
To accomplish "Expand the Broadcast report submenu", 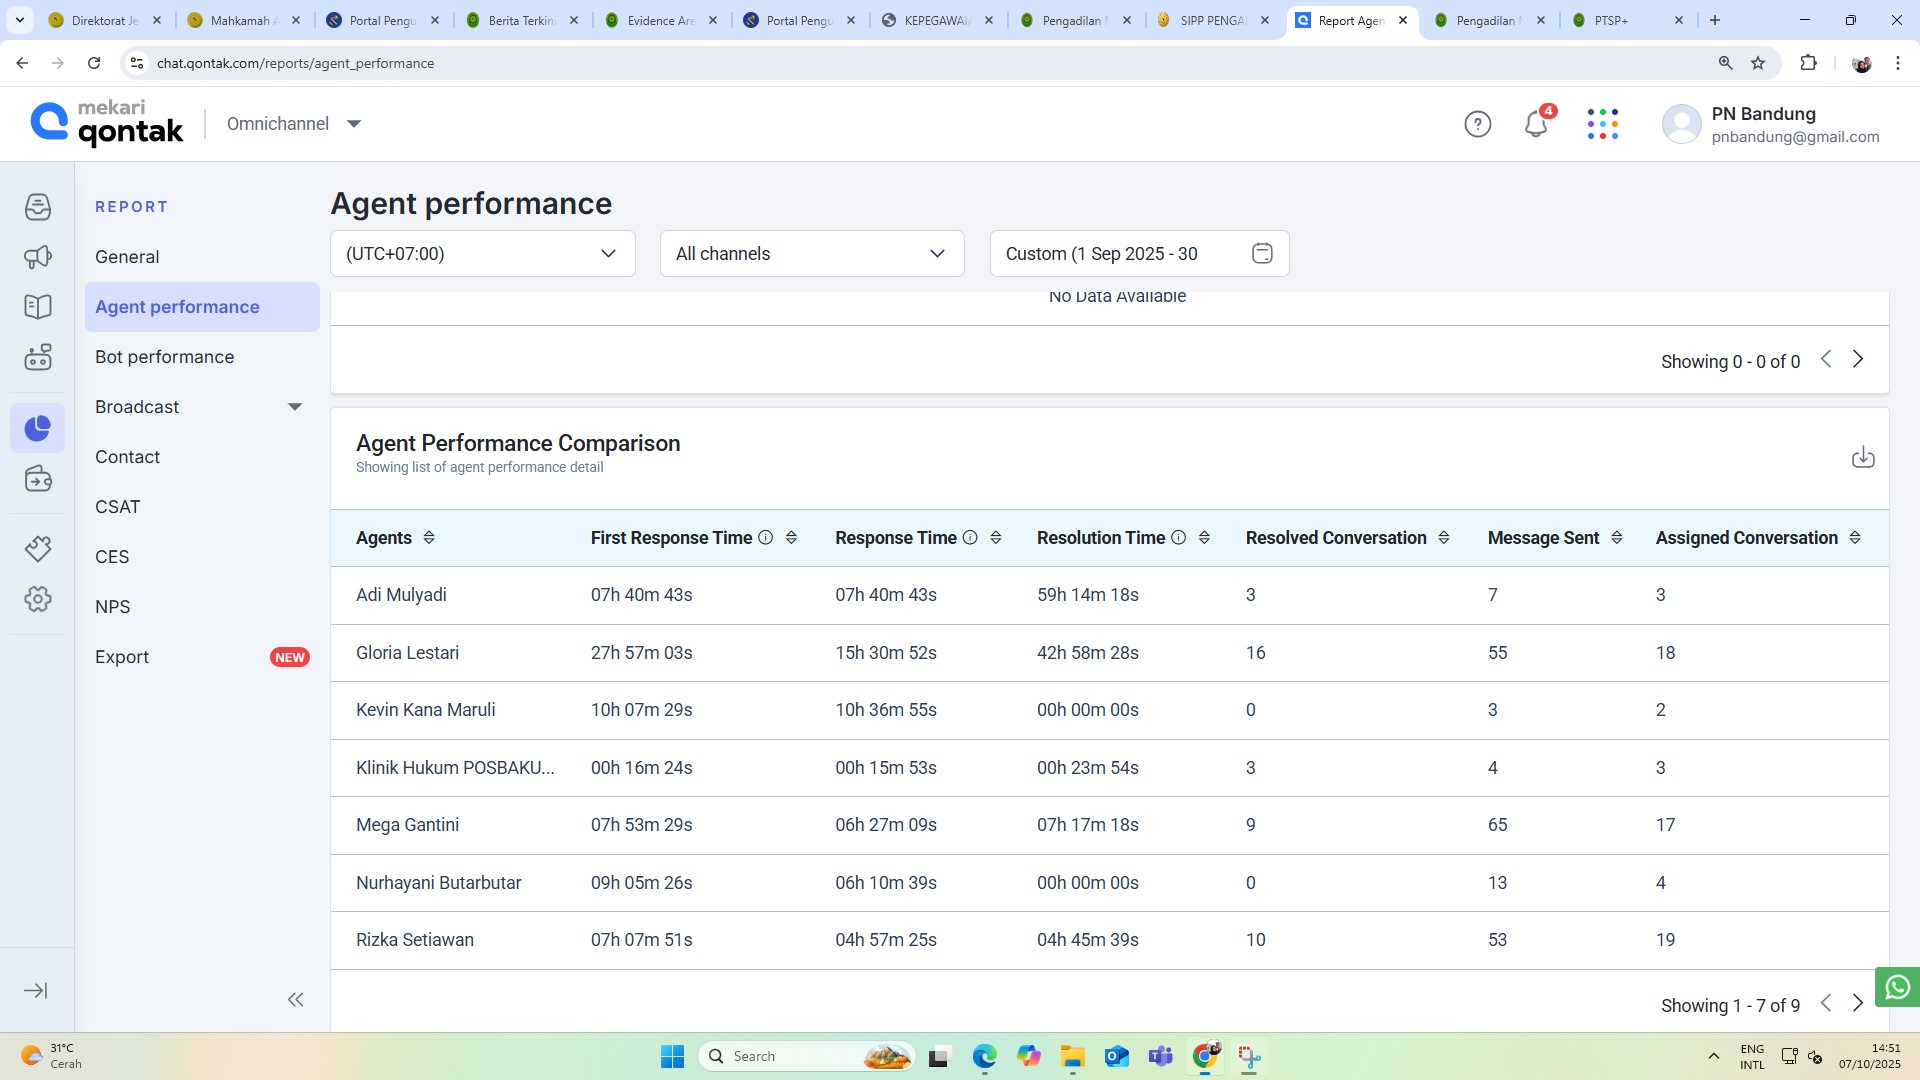I will click(294, 407).
